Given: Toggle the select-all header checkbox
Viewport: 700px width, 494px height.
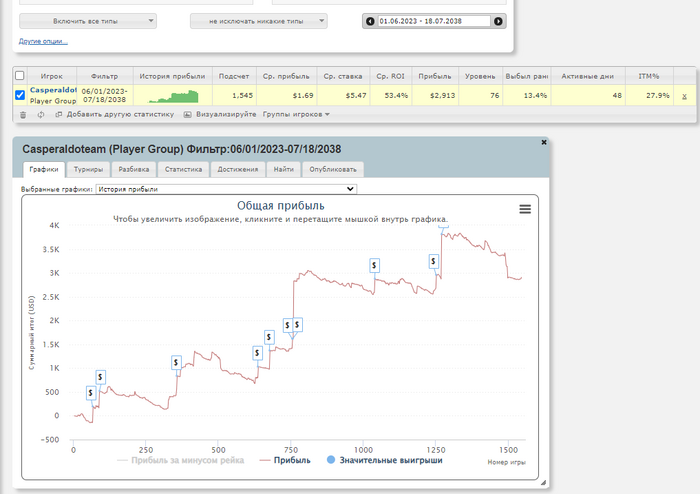Looking at the screenshot, I should point(20,75).
